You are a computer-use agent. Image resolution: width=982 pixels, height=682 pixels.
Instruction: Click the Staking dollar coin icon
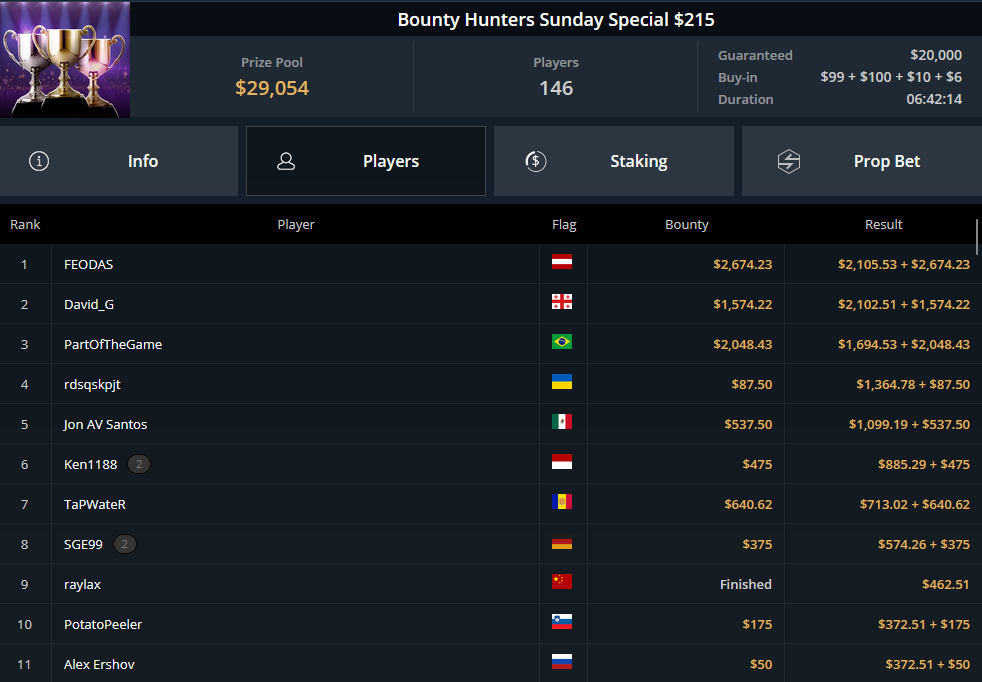pyautogui.click(x=535, y=161)
